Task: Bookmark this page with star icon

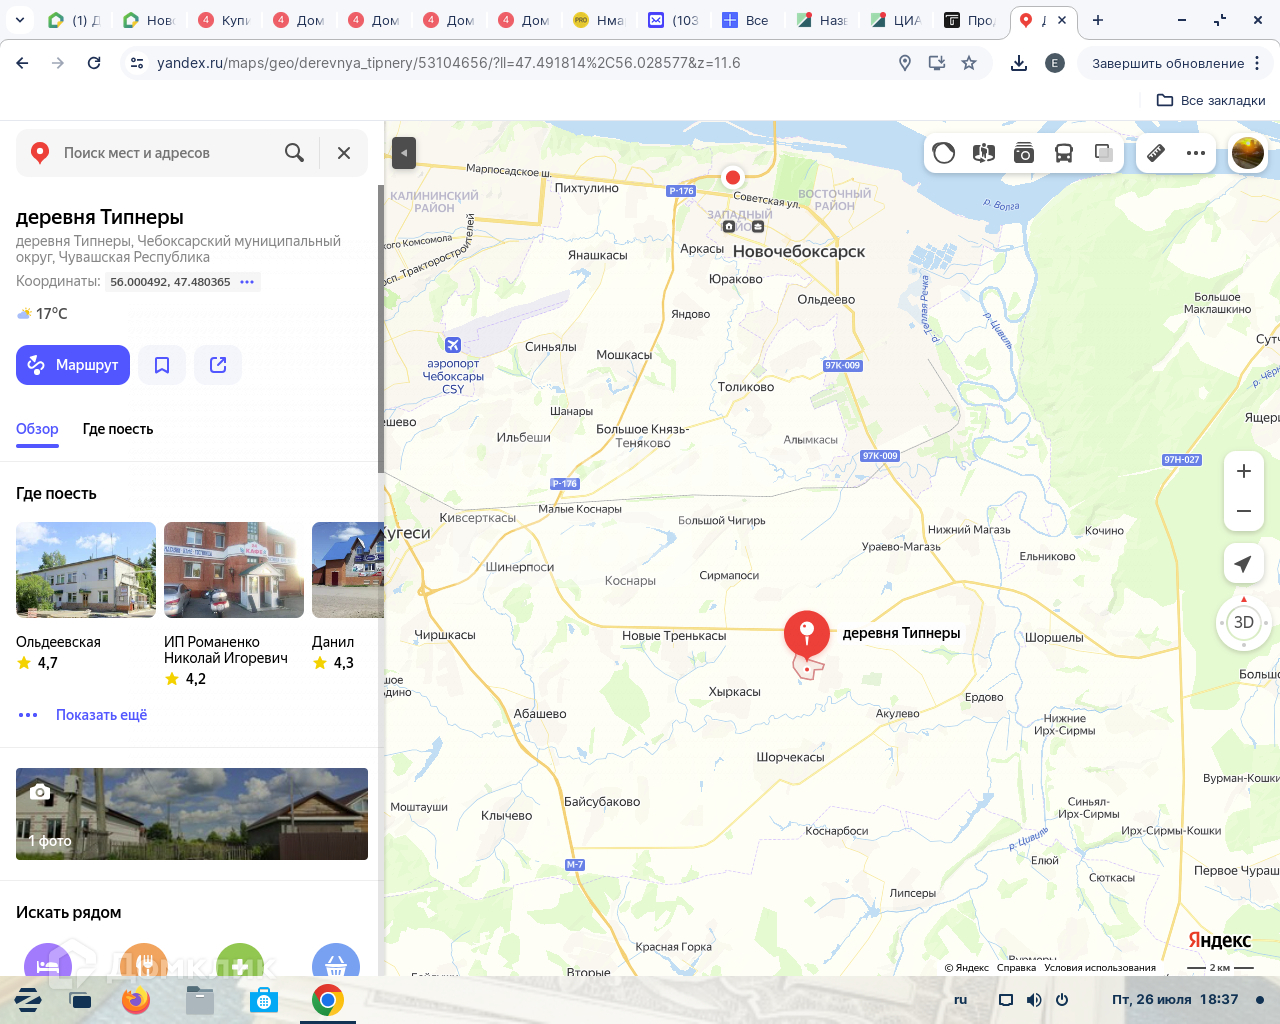Action: click(x=969, y=63)
